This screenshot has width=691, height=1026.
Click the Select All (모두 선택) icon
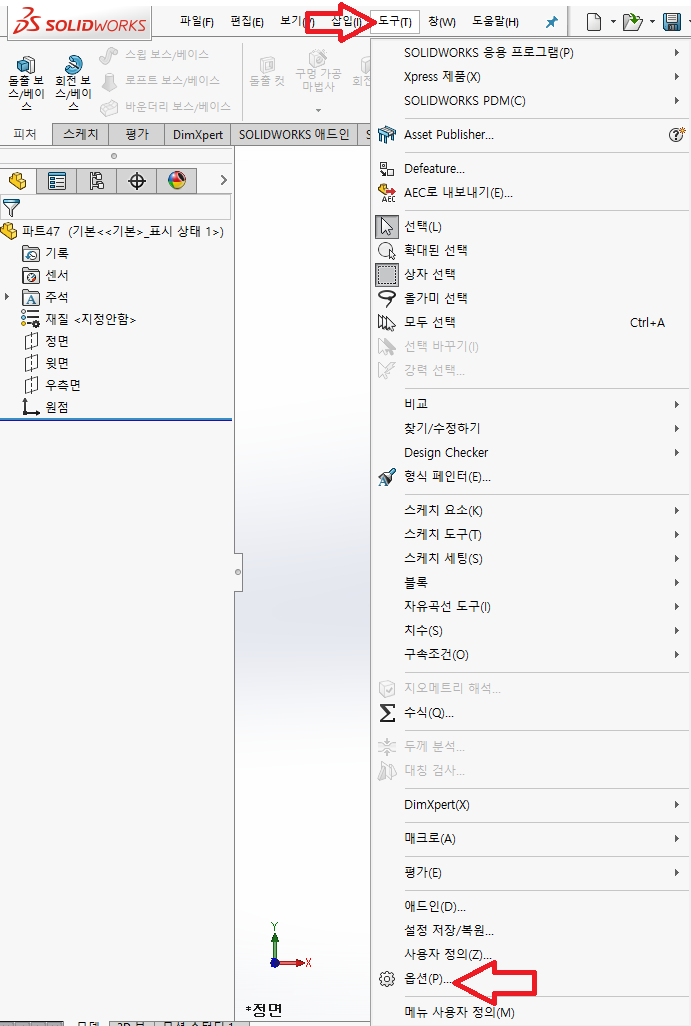click(x=387, y=323)
